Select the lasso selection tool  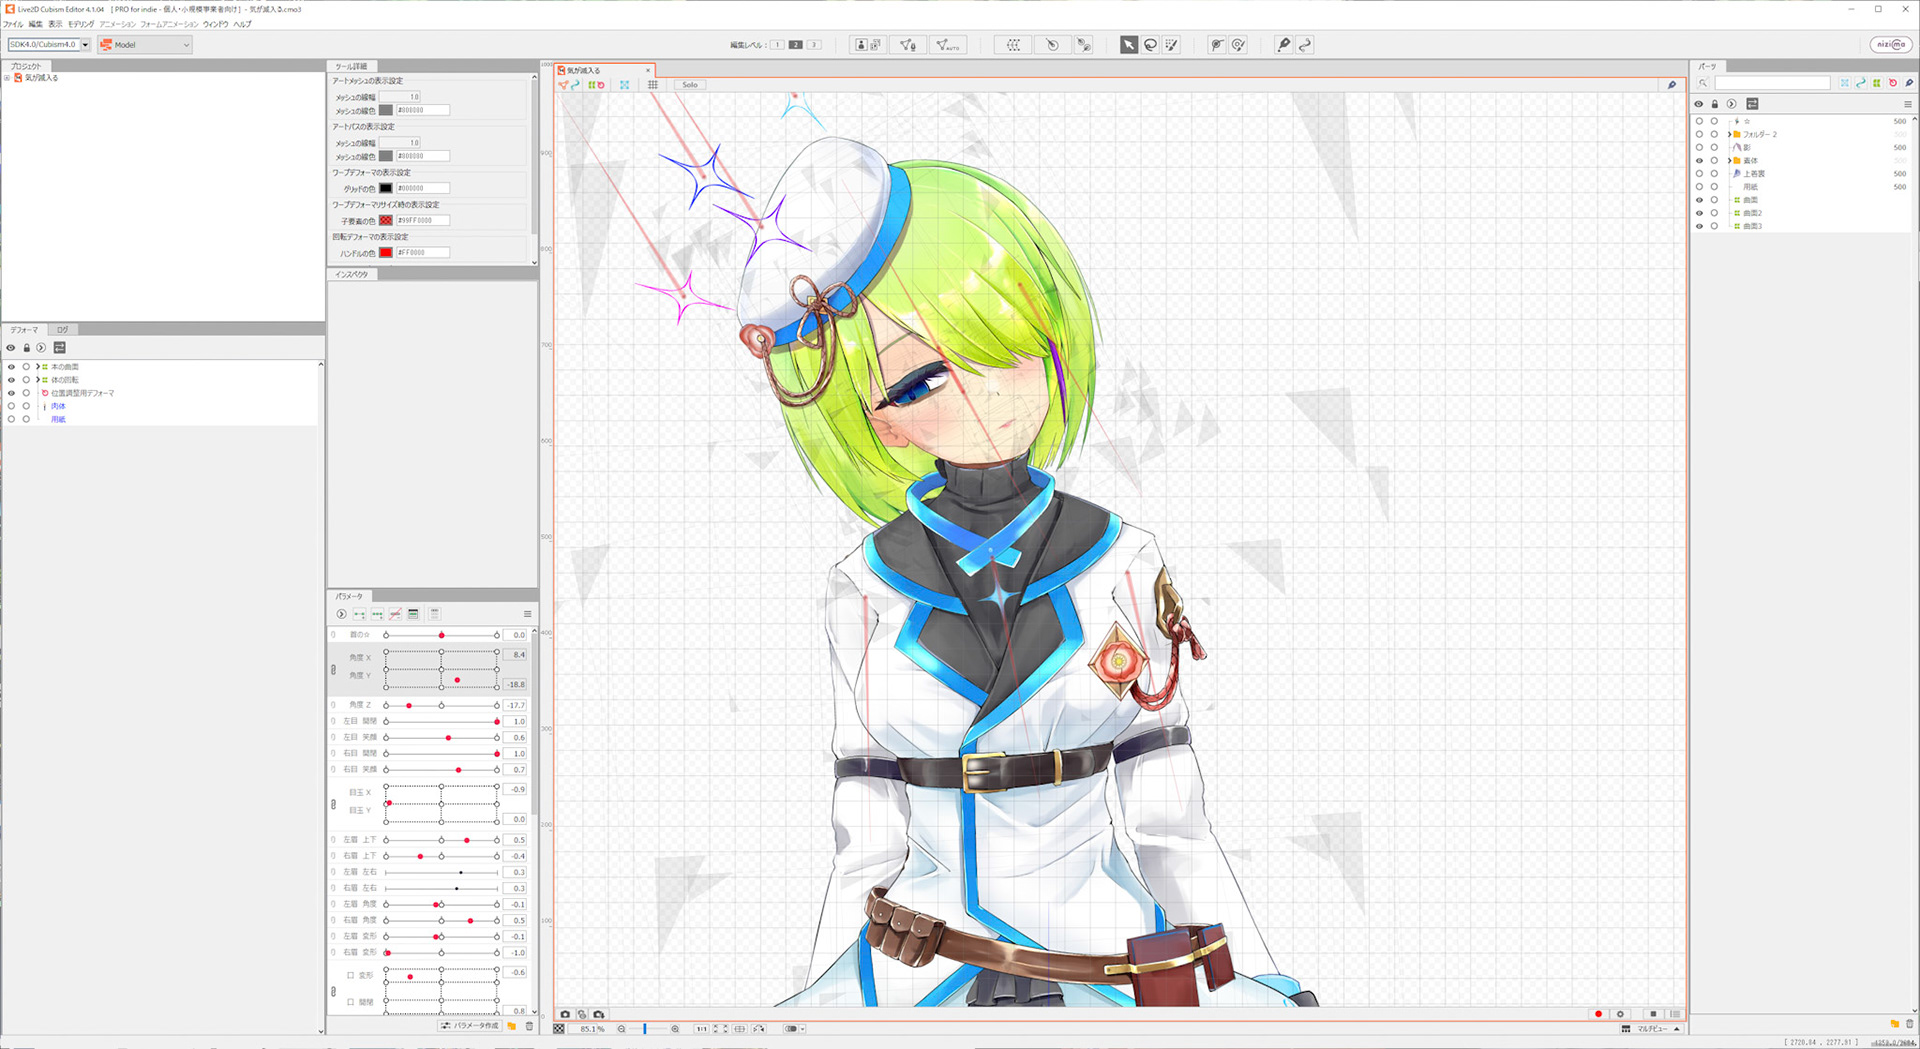1150,45
